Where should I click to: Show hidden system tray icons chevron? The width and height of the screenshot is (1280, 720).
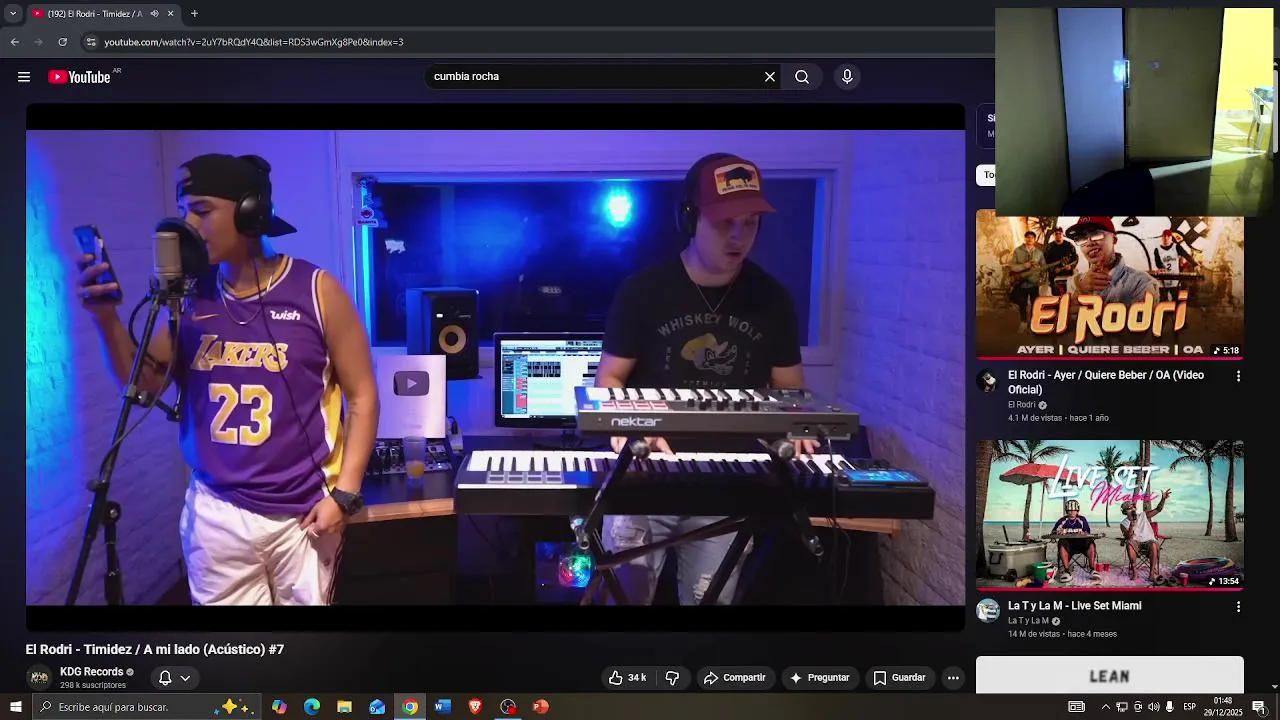coord(1105,707)
